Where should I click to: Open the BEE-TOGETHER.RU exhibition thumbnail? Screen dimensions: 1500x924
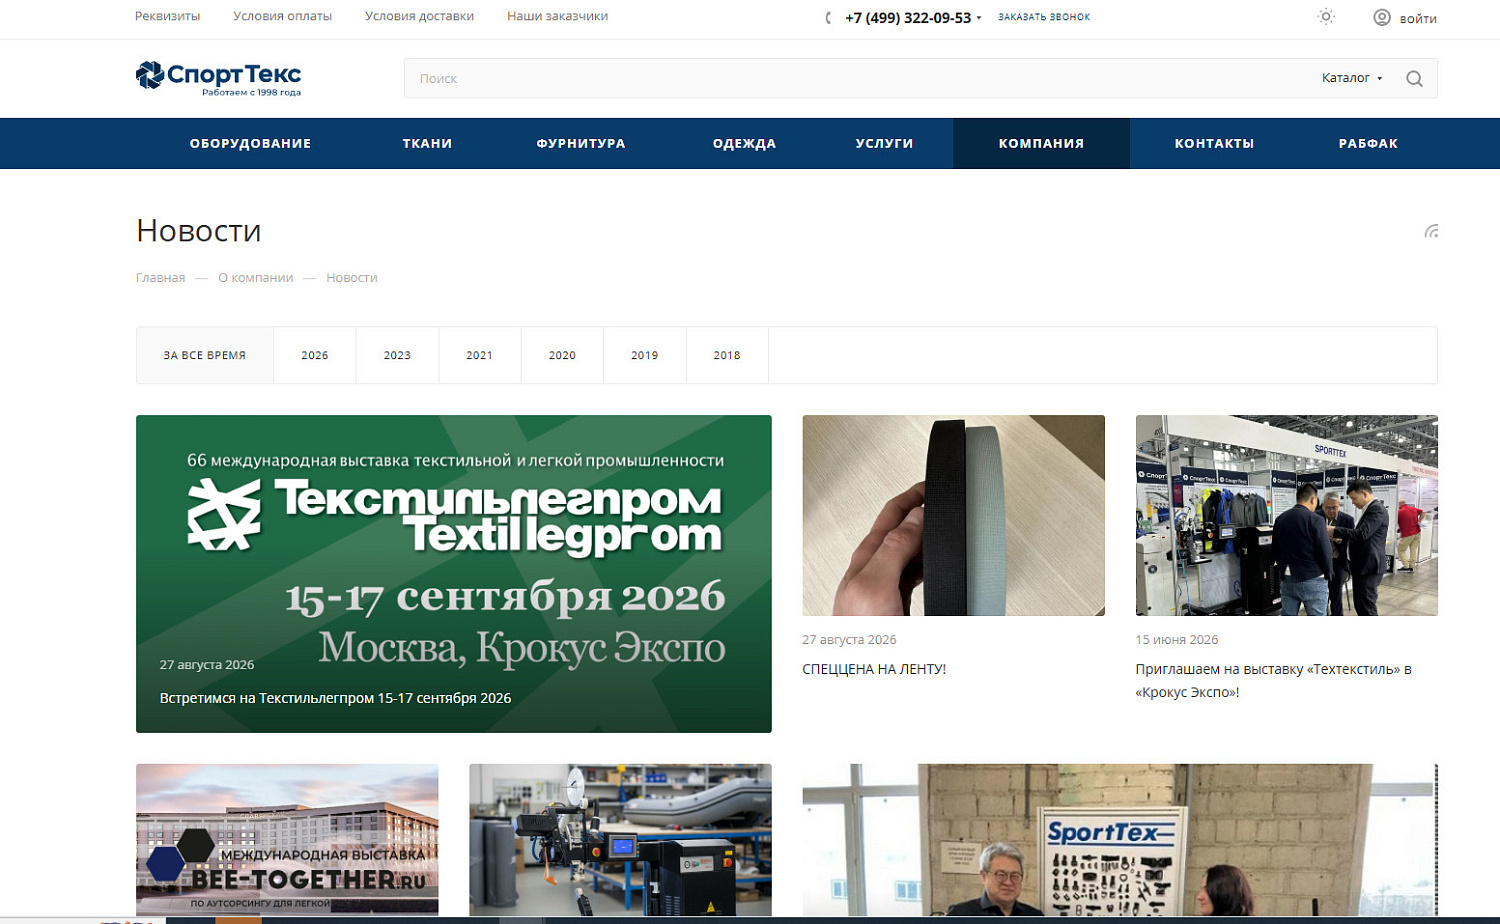pyautogui.click(x=287, y=840)
